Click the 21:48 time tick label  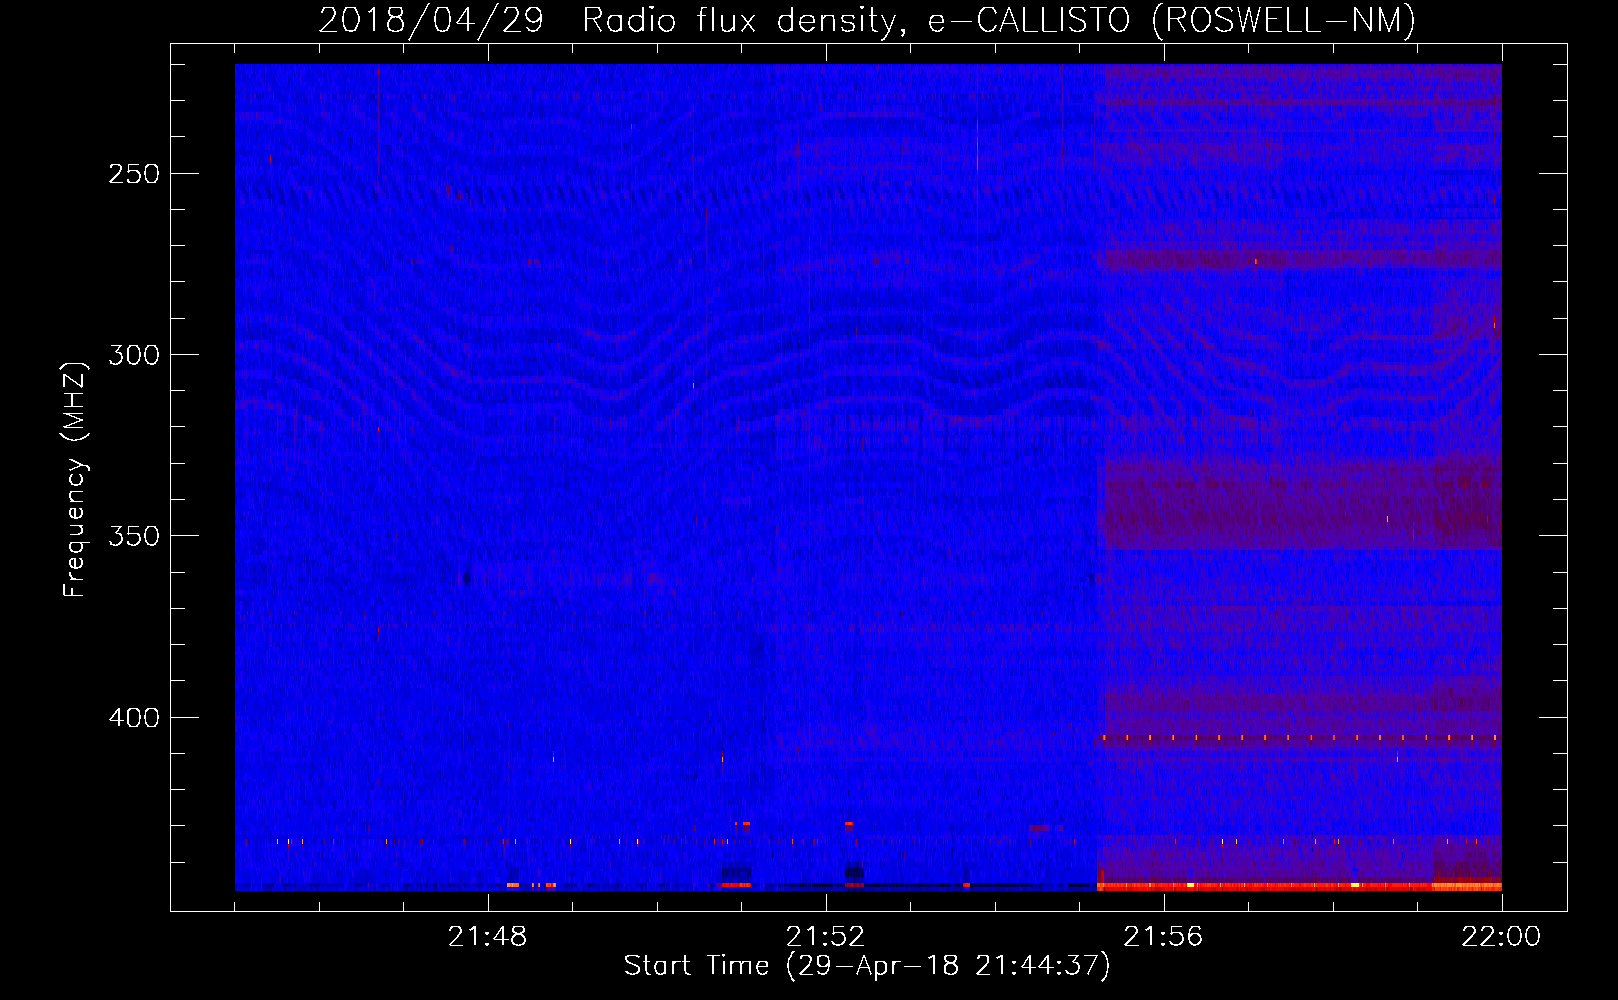487,937
